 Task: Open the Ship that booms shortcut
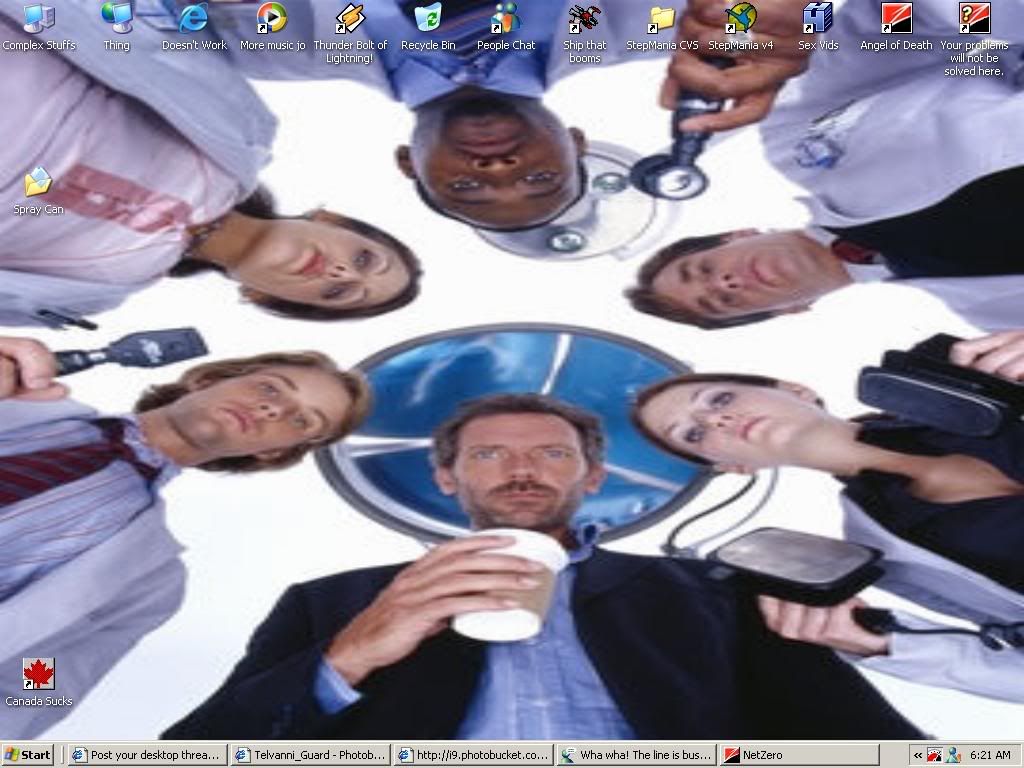pyautogui.click(x=584, y=18)
